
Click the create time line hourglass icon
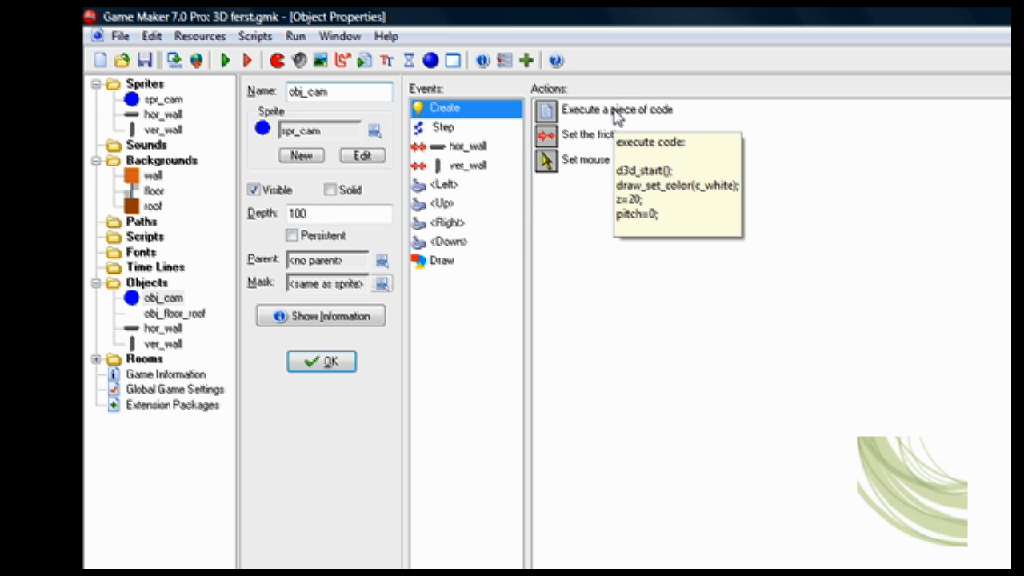click(x=409, y=61)
